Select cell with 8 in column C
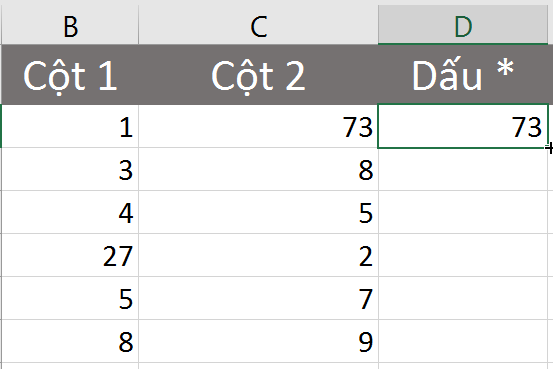553x369 pixels. [x=259, y=169]
